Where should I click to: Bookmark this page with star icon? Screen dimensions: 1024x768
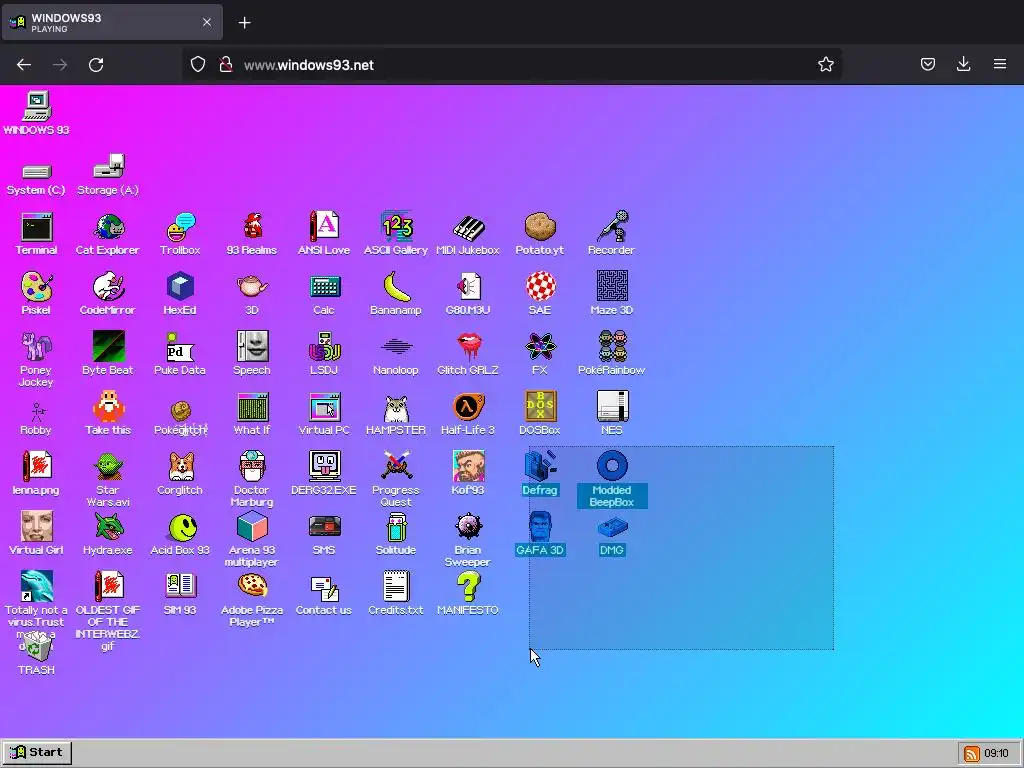point(825,64)
